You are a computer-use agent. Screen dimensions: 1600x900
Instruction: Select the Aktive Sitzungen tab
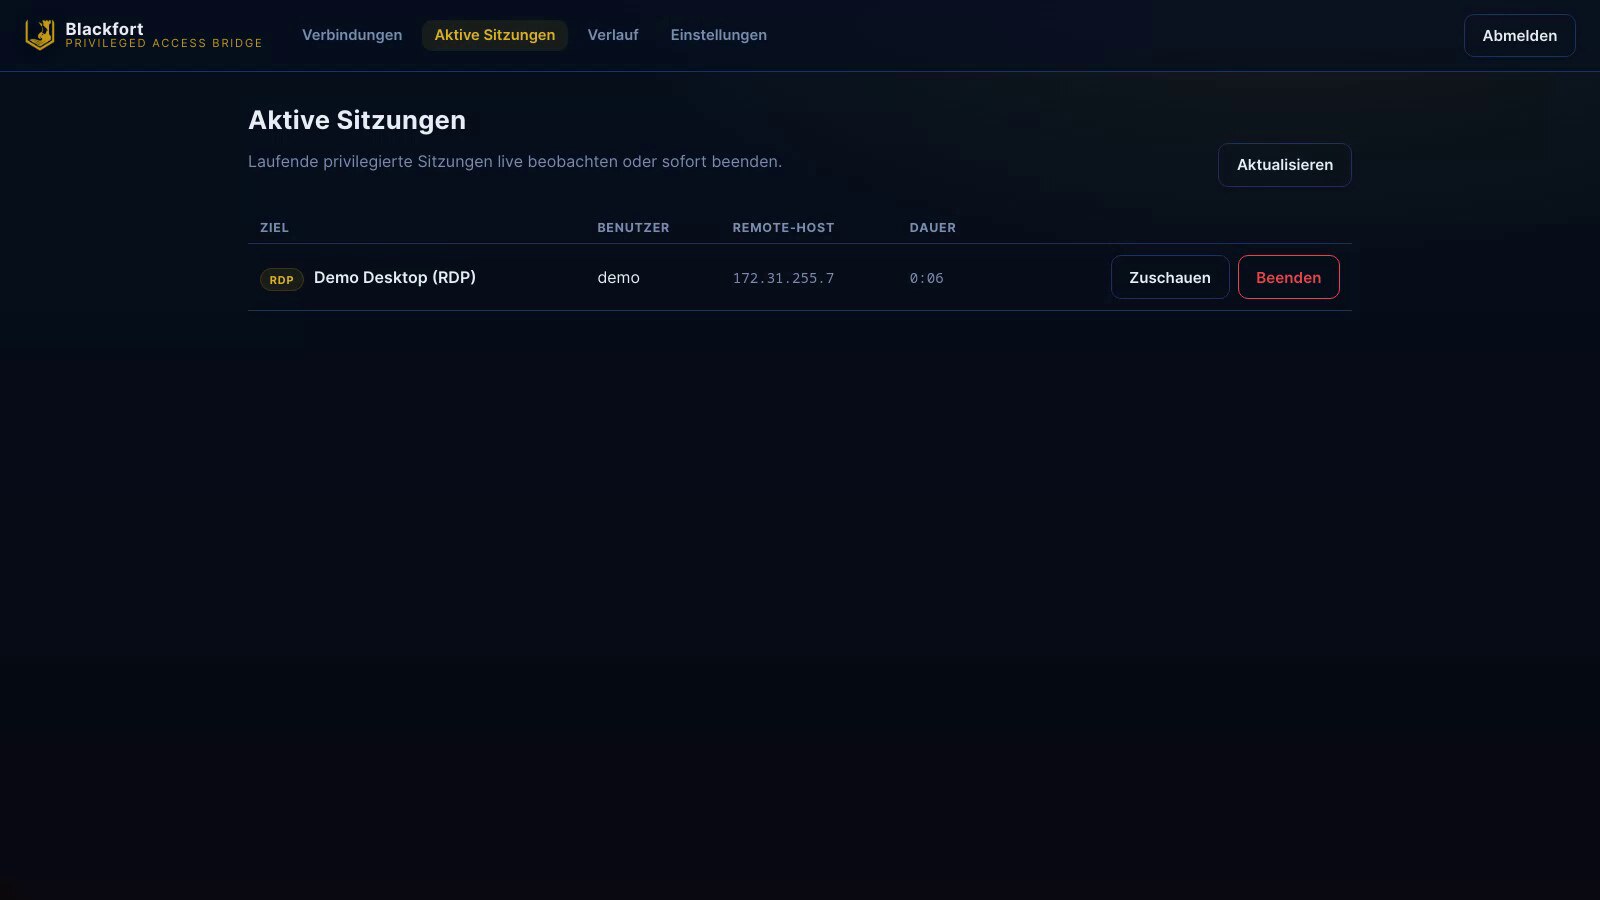click(495, 35)
